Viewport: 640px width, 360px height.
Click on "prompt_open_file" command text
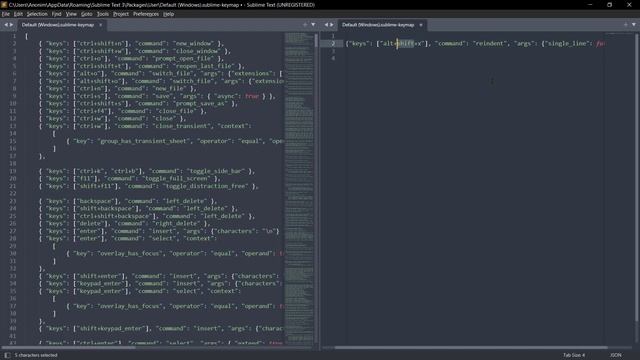click(184, 58)
